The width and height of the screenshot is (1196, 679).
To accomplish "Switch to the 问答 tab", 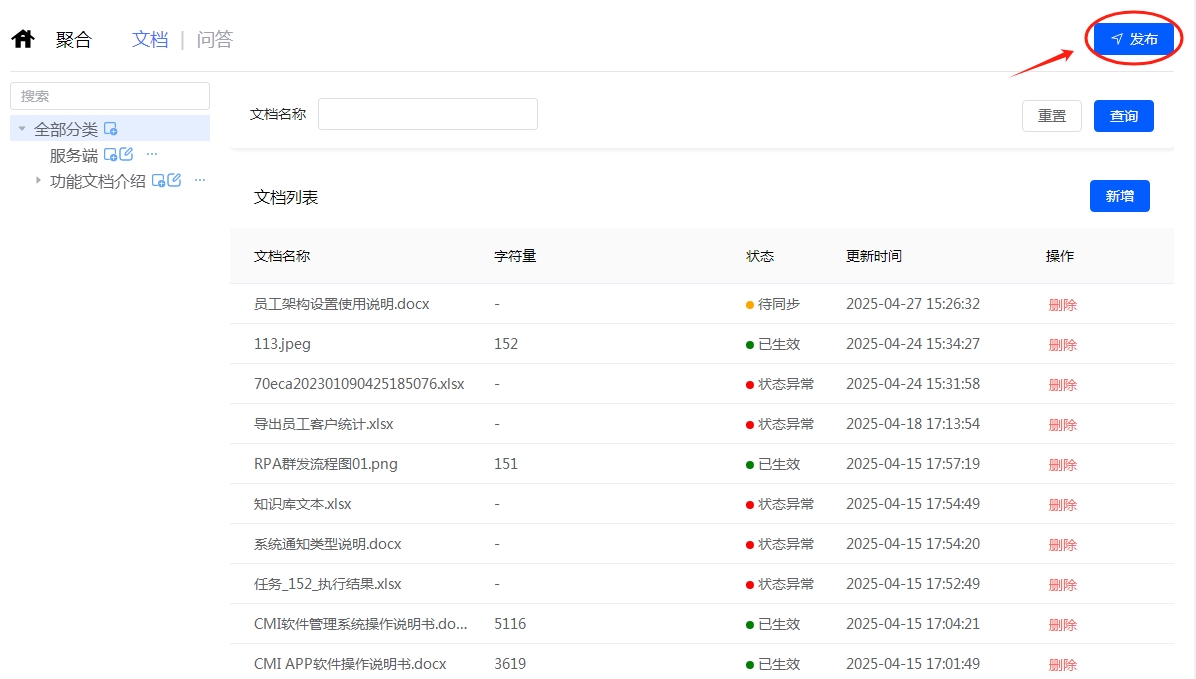I will tap(213, 39).
